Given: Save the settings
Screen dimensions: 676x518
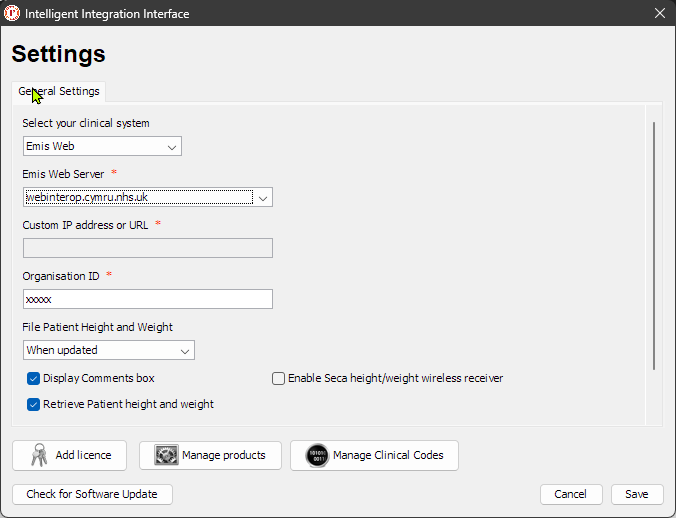Looking at the screenshot, I should [637, 494].
